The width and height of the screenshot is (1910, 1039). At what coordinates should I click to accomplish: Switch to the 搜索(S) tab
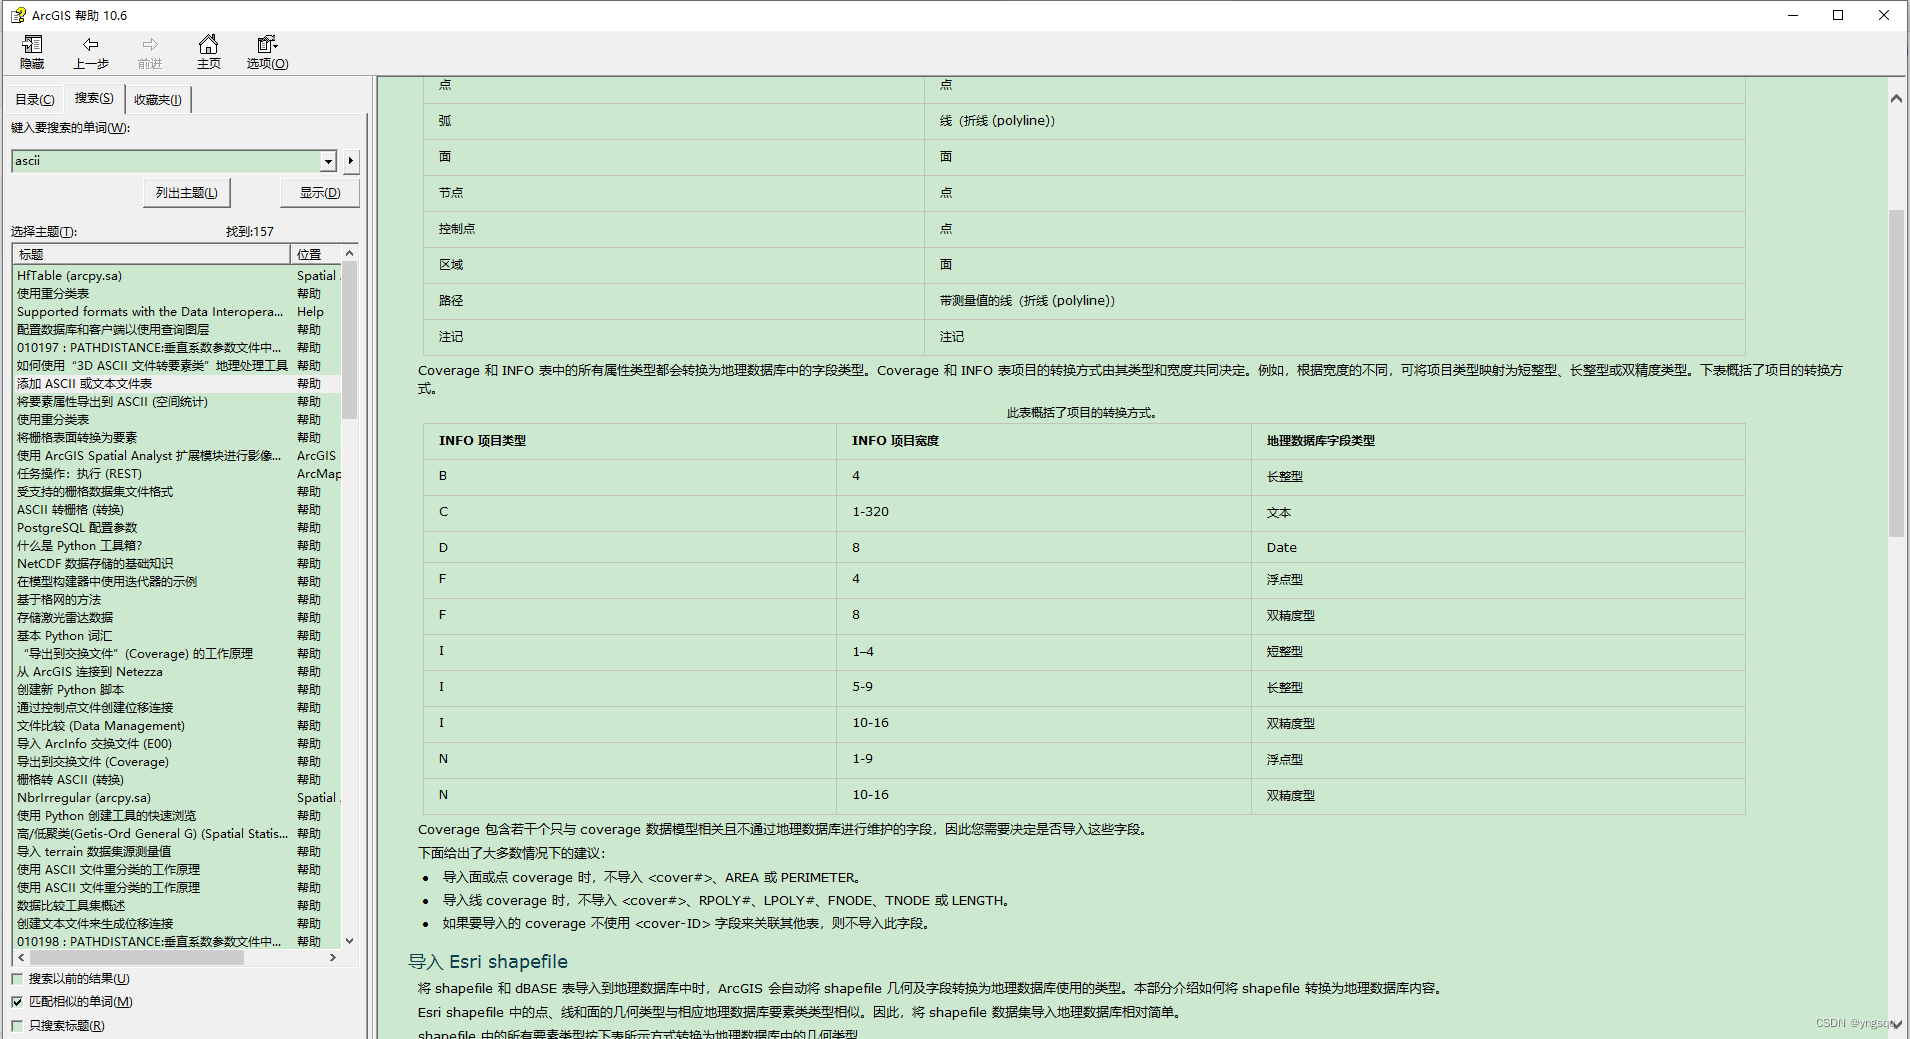(94, 98)
